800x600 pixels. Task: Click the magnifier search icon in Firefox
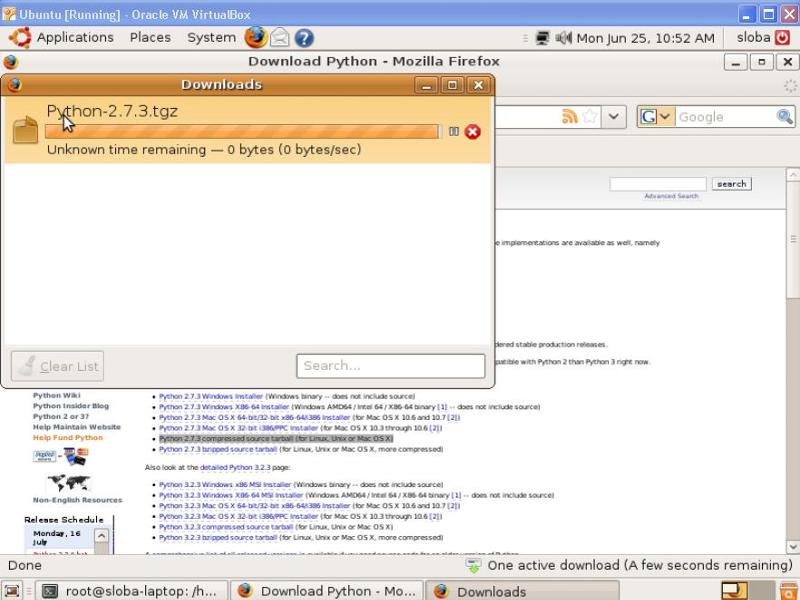click(785, 117)
